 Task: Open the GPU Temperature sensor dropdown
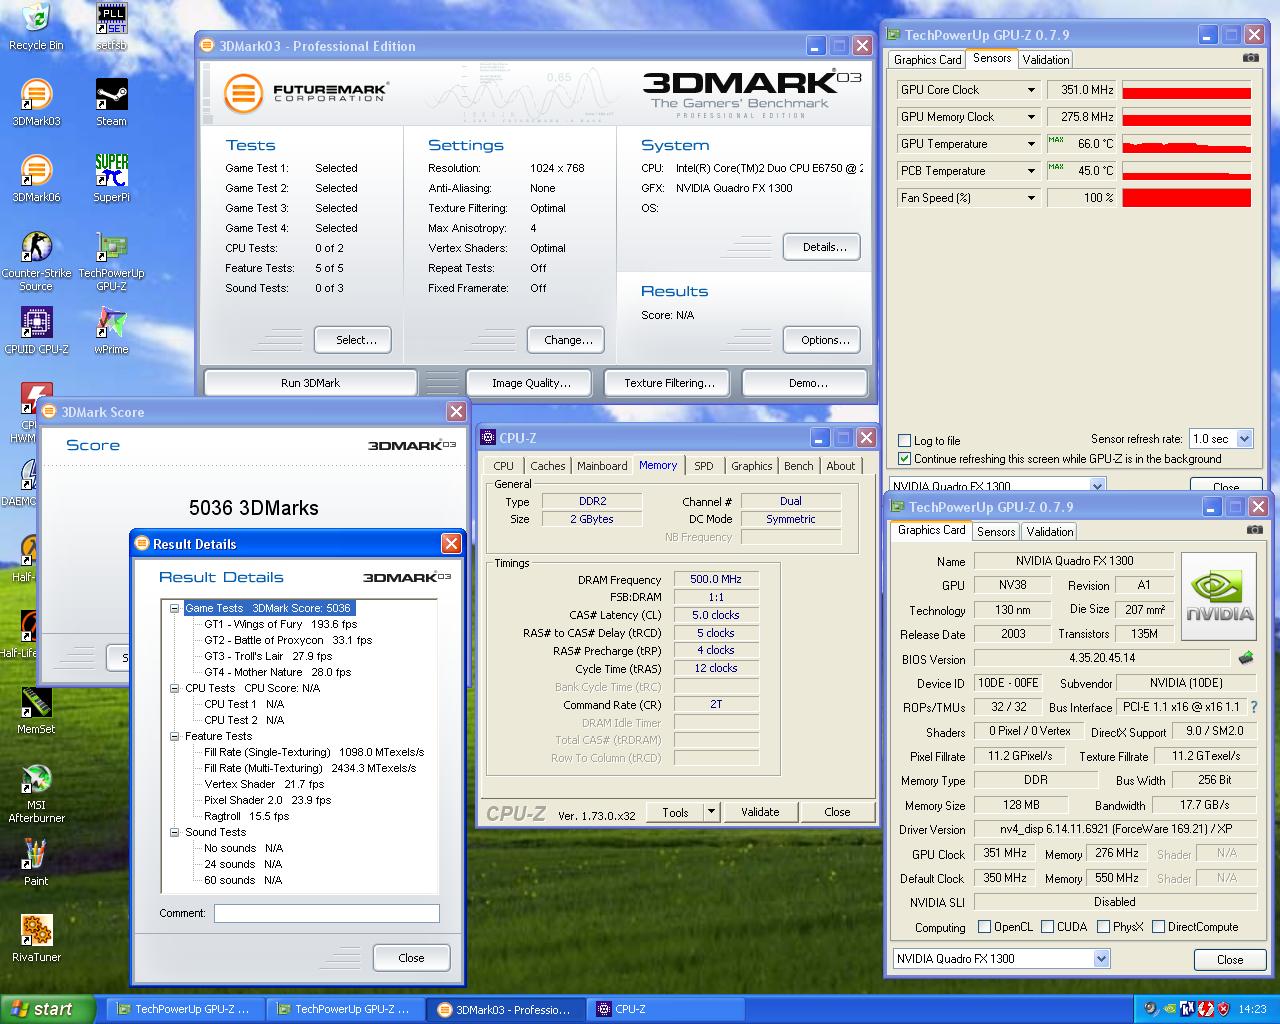tap(1031, 144)
